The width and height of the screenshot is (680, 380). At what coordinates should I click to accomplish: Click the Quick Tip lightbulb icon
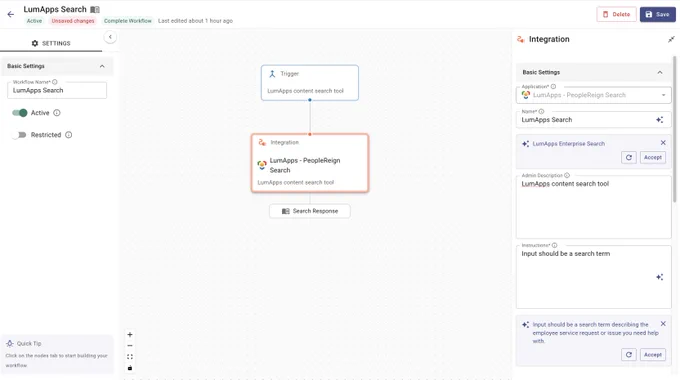coord(10,344)
